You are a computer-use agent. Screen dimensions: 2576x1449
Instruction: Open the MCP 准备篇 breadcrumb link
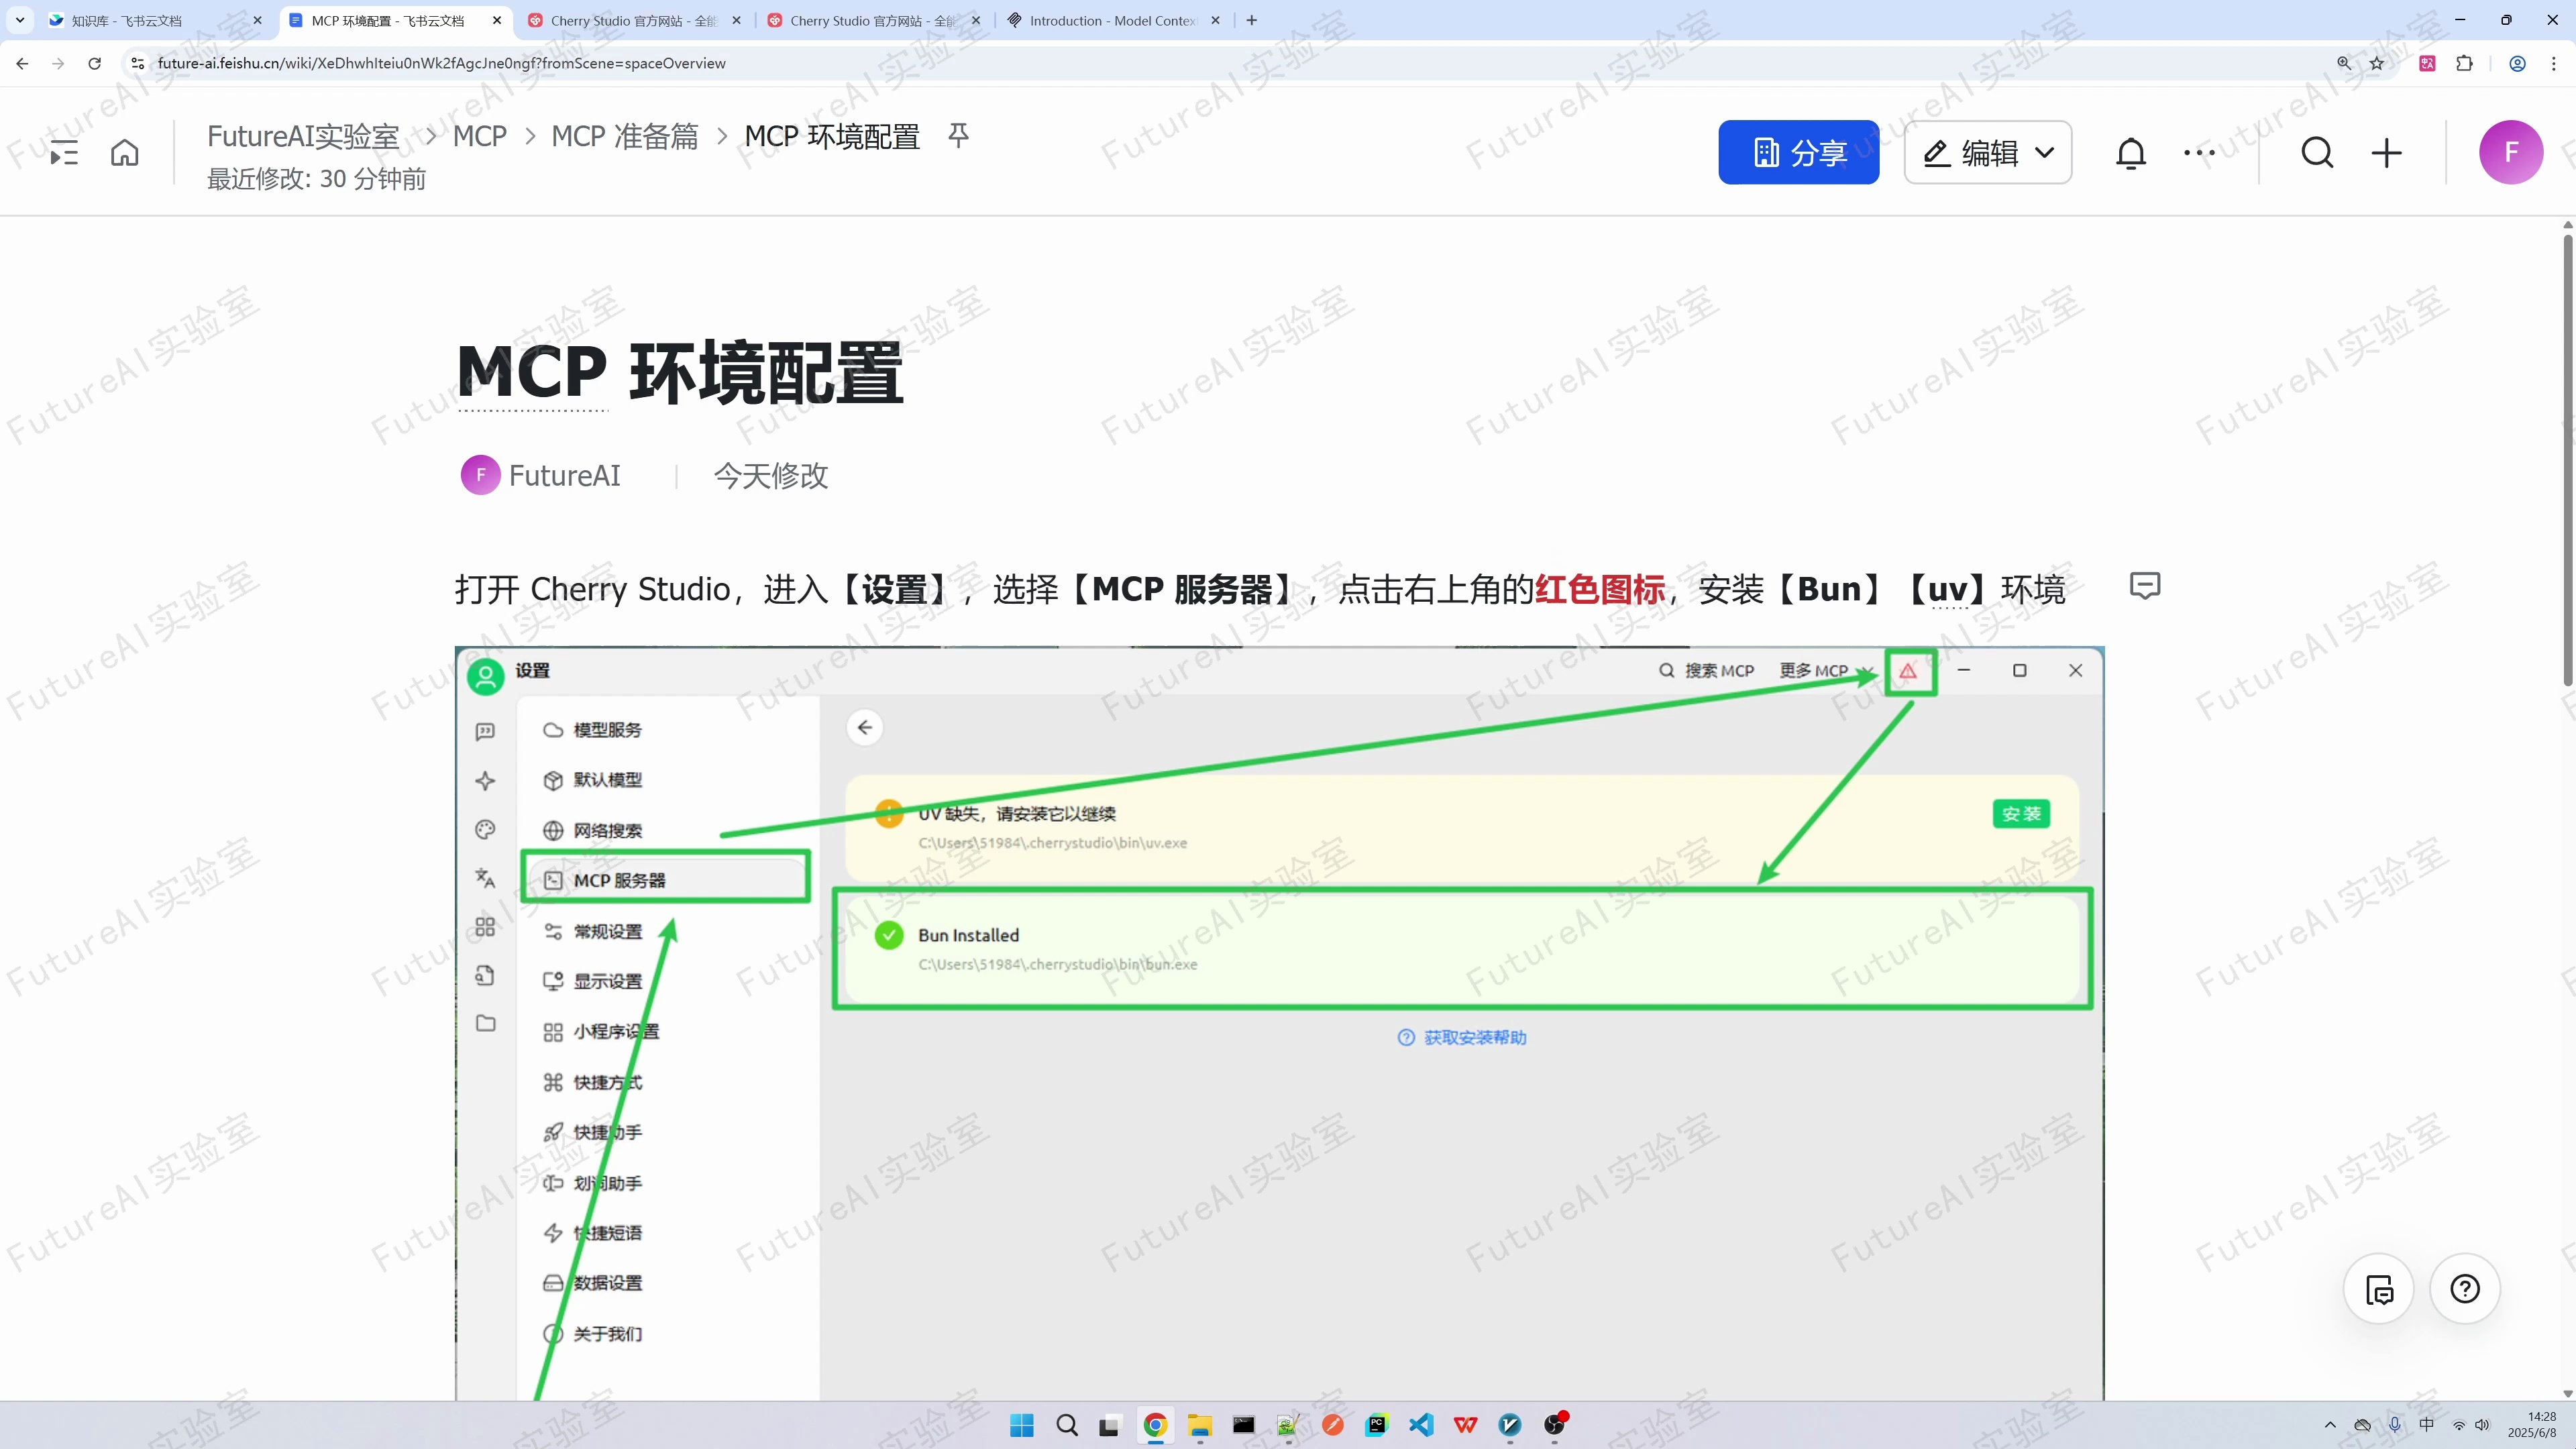(x=624, y=136)
